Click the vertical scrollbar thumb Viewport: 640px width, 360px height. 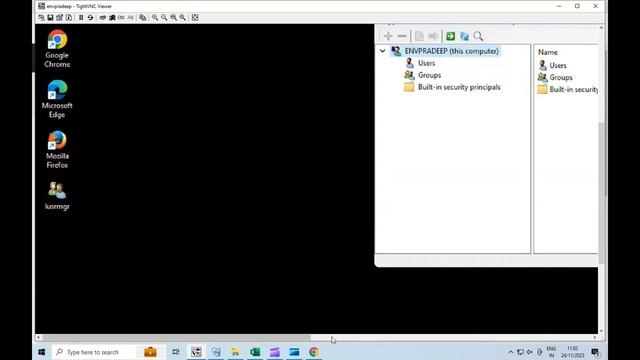[601, 192]
